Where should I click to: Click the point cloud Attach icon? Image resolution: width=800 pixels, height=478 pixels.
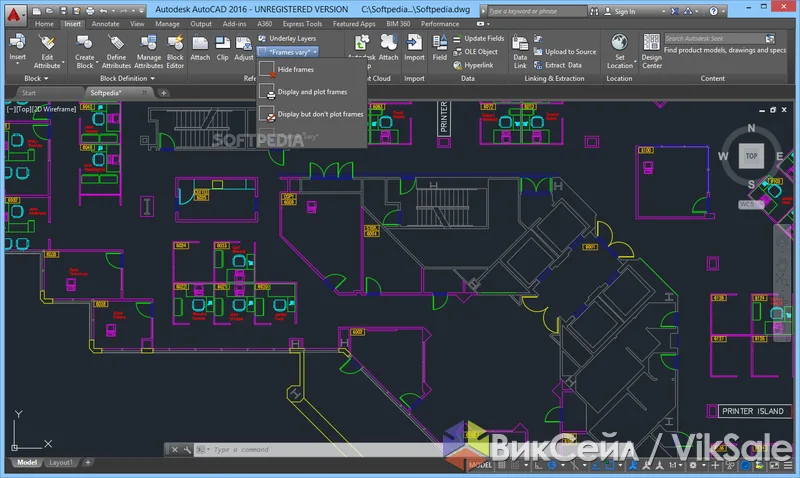click(x=388, y=42)
